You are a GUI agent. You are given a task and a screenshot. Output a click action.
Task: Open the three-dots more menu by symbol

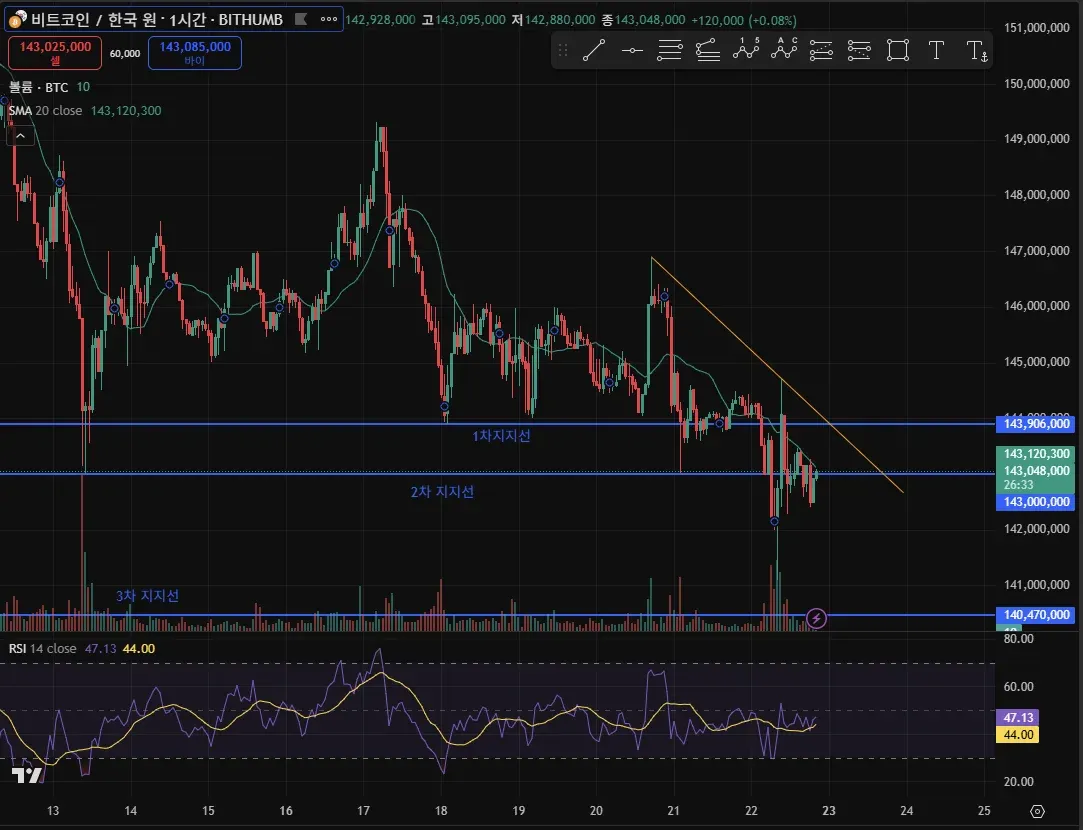click(329, 19)
